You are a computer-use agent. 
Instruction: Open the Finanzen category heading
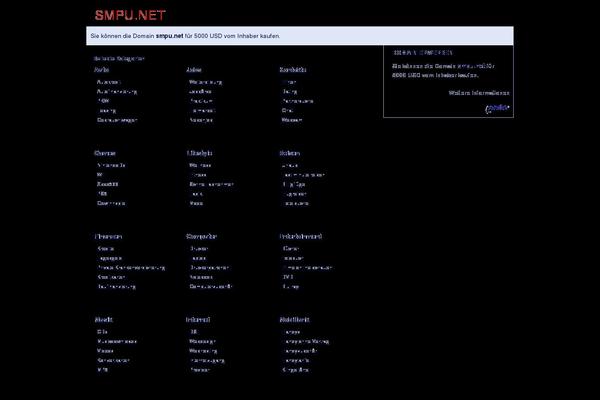click(x=108, y=237)
